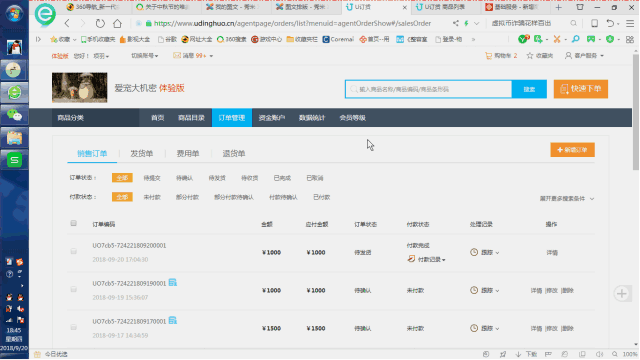Image resolution: width=640 pixels, height=360 pixels.
Task: Switch to the 发货单 tab
Action: [x=142, y=153]
